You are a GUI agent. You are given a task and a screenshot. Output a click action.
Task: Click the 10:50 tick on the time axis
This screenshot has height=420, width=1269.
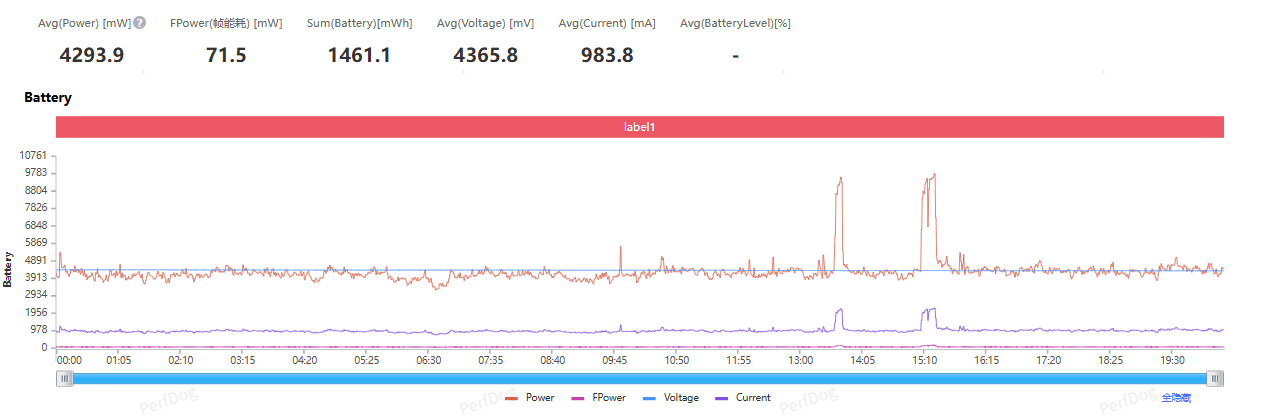(x=677, y=360)
